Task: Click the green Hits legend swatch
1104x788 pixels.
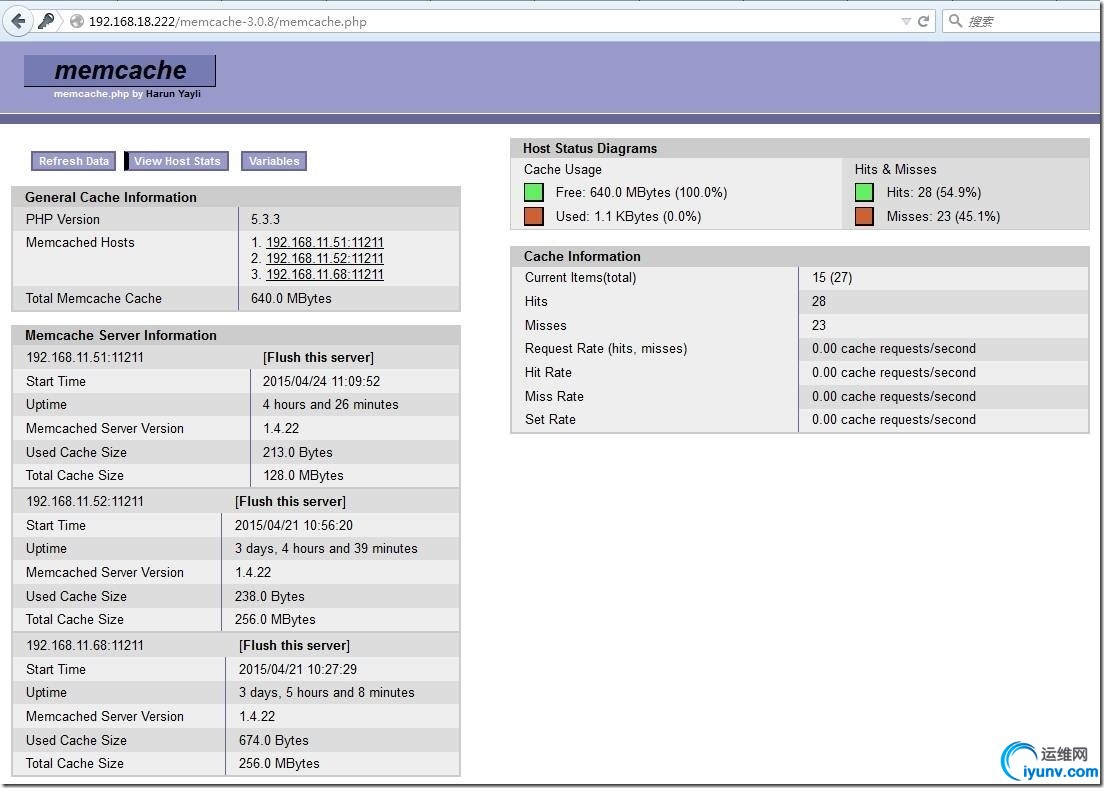Action: pos(864,192)
